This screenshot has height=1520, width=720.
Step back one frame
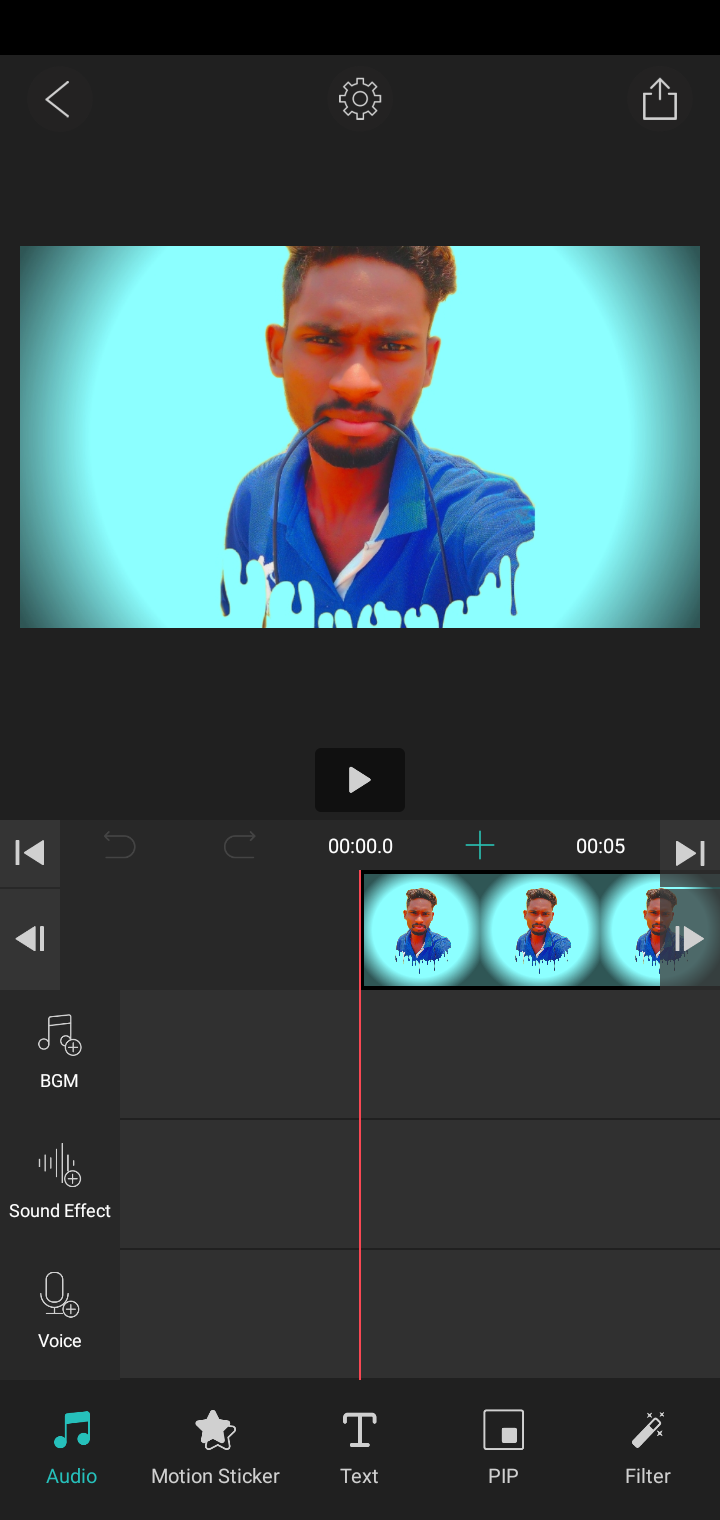tap(30, 939)
